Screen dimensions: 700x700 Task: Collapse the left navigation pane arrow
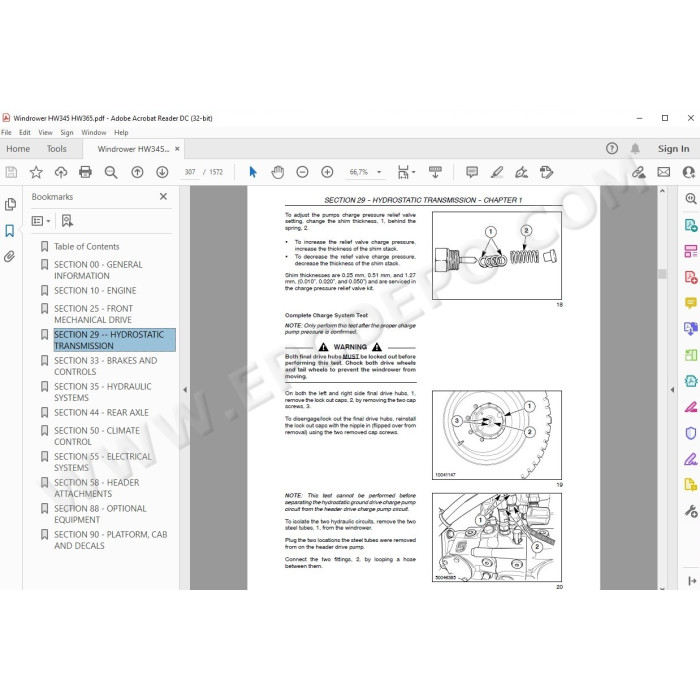coord(185,390)
